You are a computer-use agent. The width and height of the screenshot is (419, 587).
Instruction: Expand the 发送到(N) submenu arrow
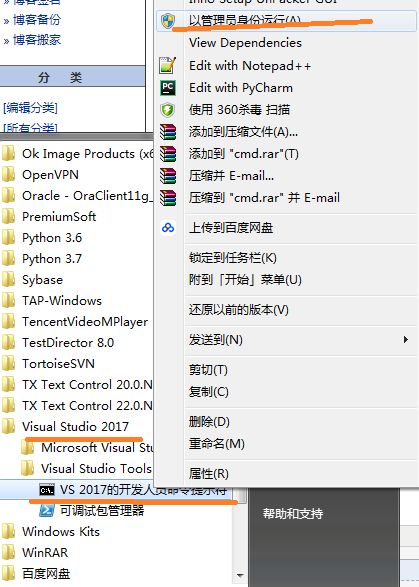(406, 340)
